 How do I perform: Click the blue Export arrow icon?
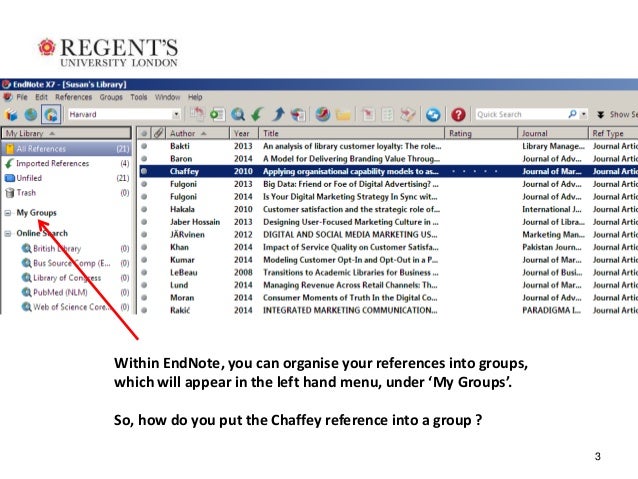278,114
